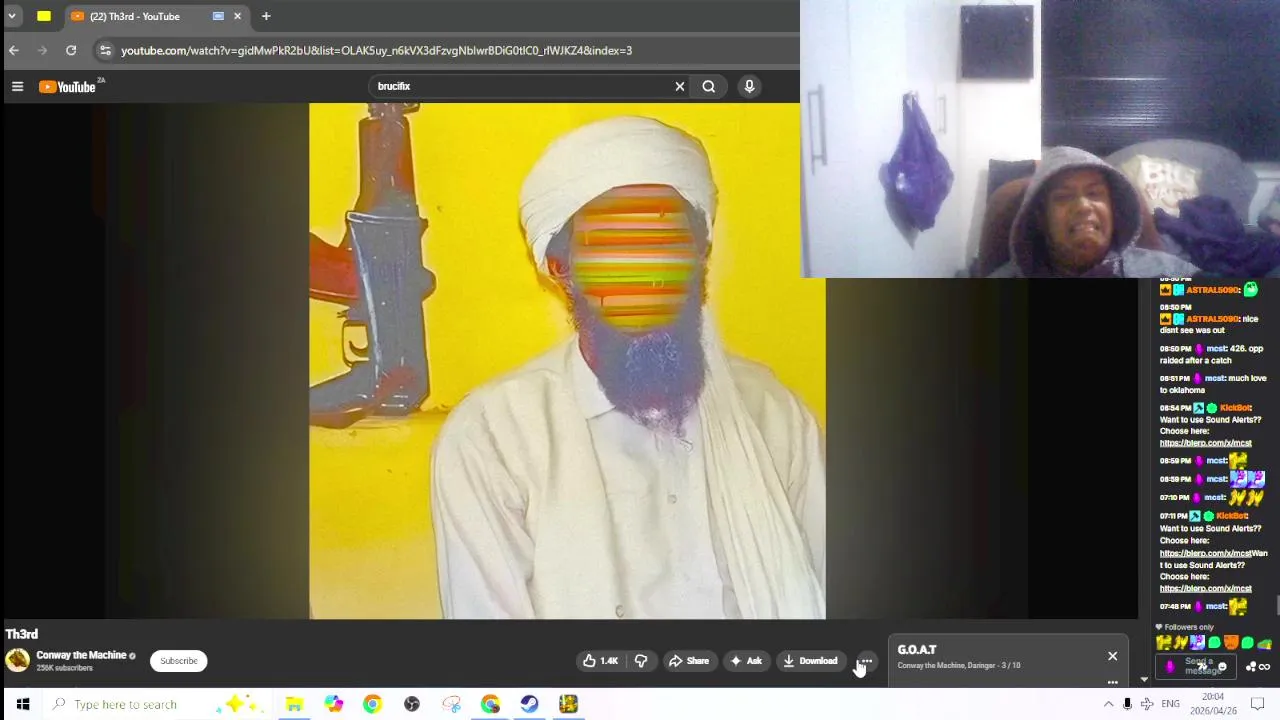Click the chat panel scroll down arrow
The width and height of the screenshot is (1280, 720).
coord(1144,680)
